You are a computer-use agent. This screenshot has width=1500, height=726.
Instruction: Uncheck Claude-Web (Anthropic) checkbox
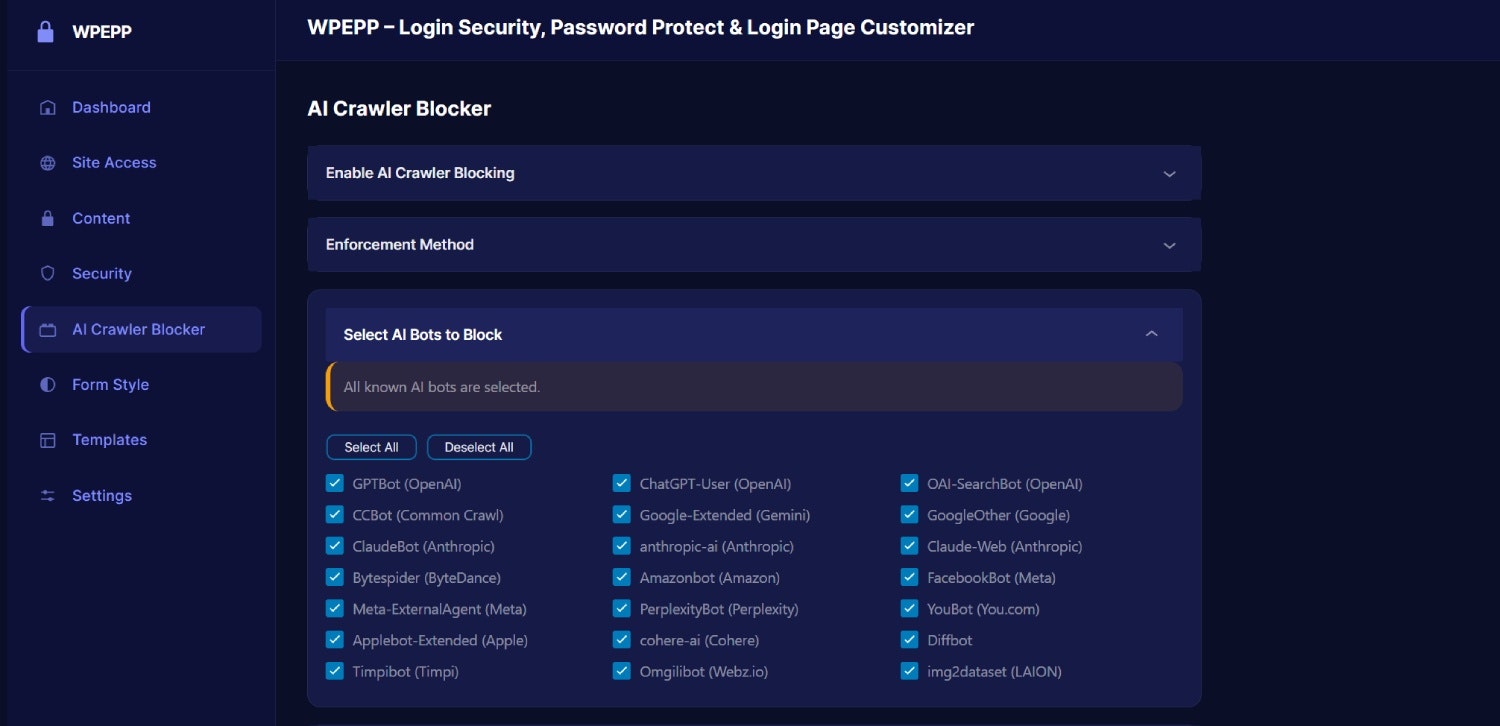point(909,546)
